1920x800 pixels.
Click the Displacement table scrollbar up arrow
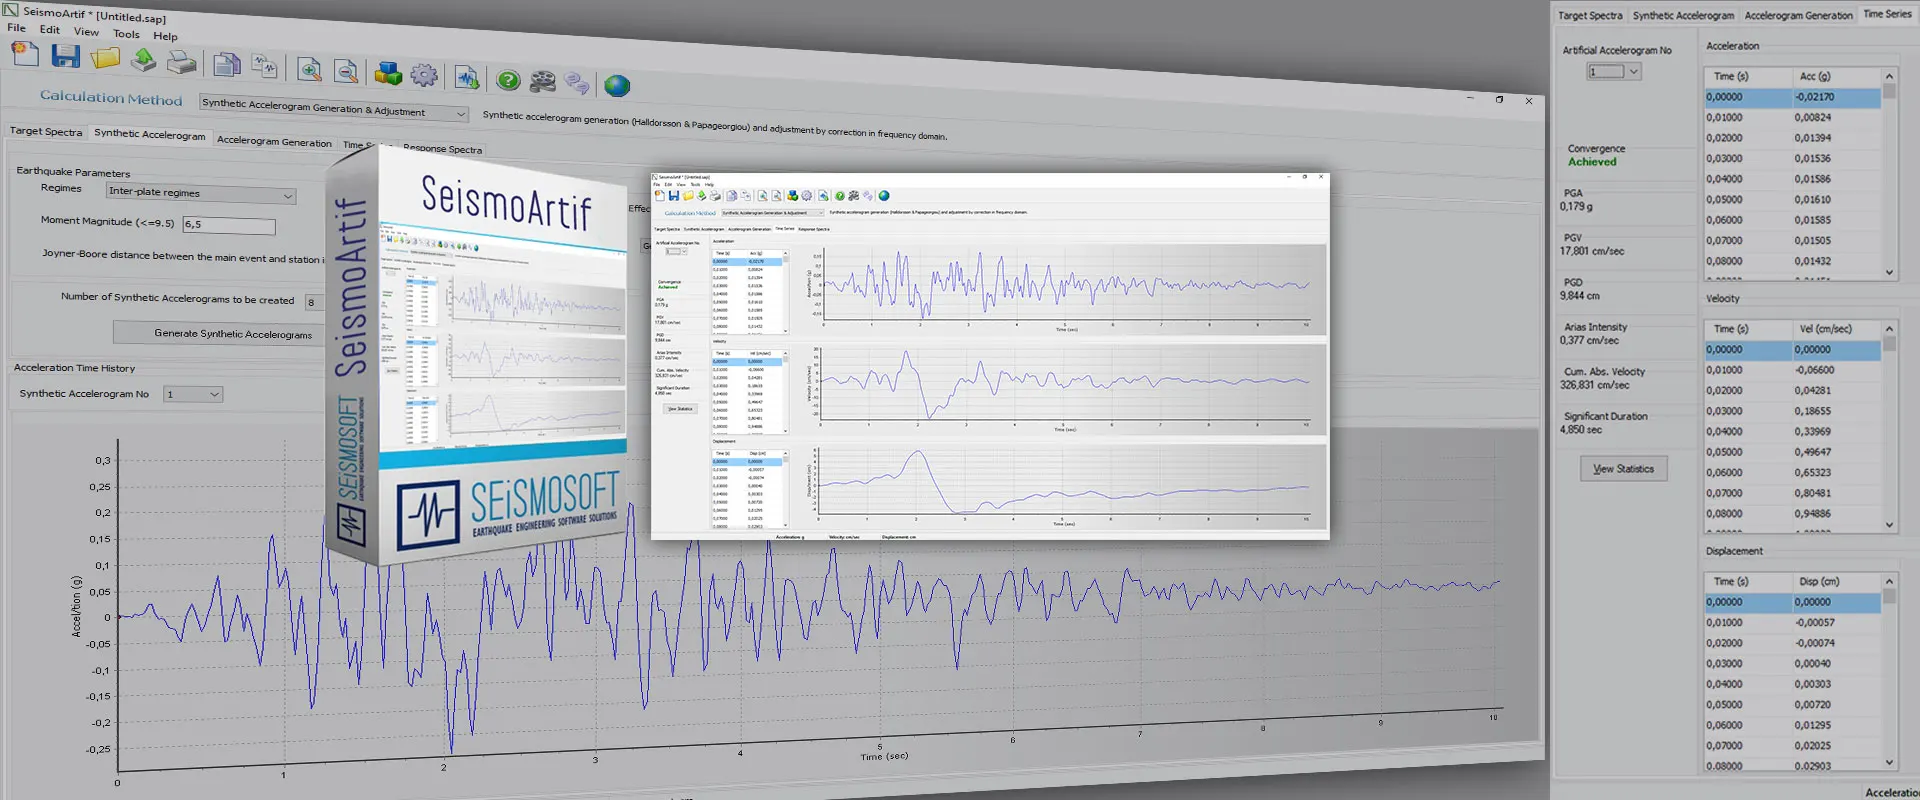point(1889,581)
